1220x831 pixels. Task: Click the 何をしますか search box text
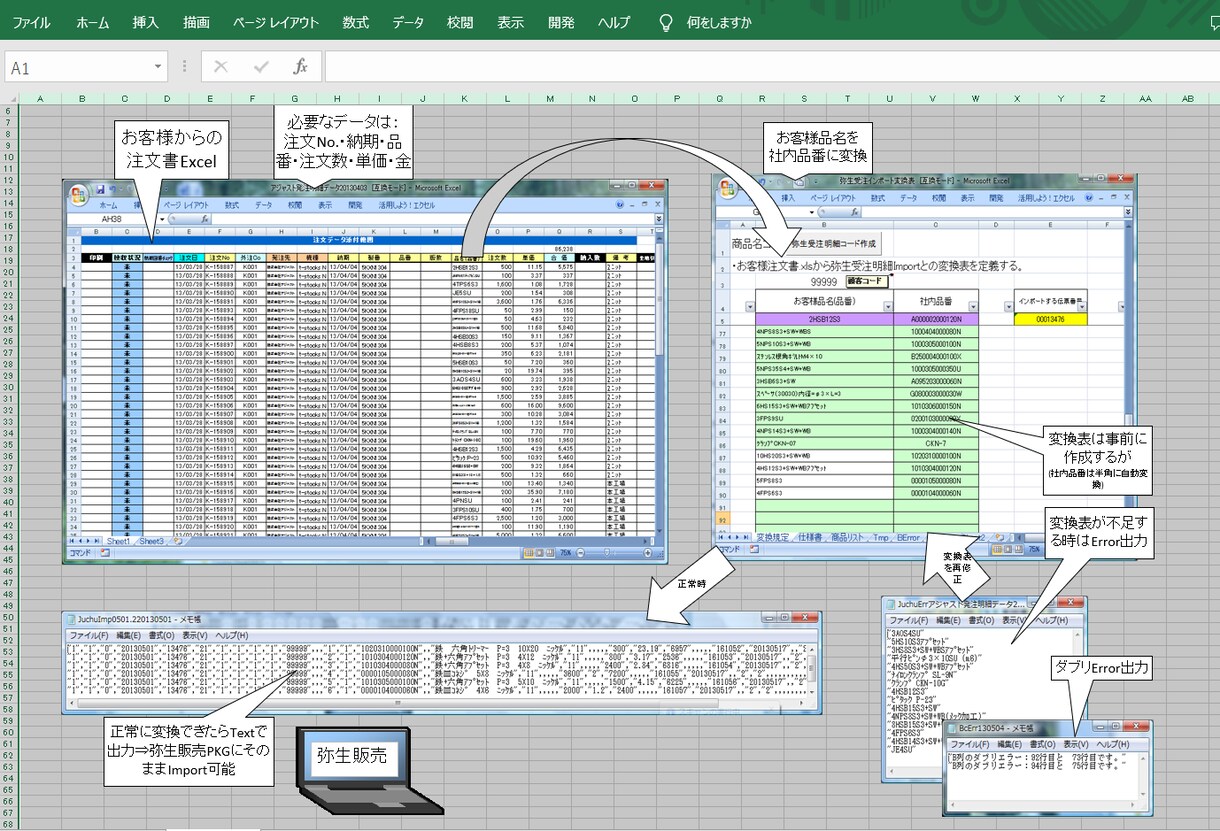pos(719,22)
